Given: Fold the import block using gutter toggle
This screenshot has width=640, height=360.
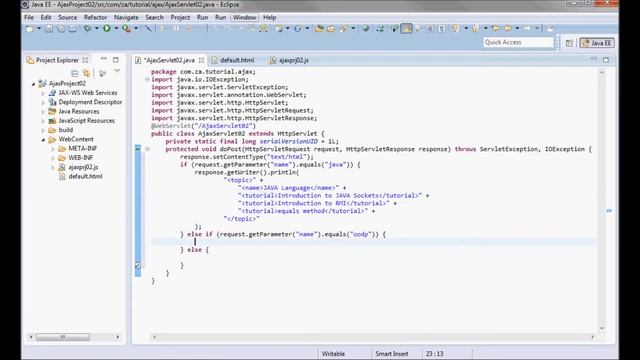Looking at the screenshot, I should point(147,80).
